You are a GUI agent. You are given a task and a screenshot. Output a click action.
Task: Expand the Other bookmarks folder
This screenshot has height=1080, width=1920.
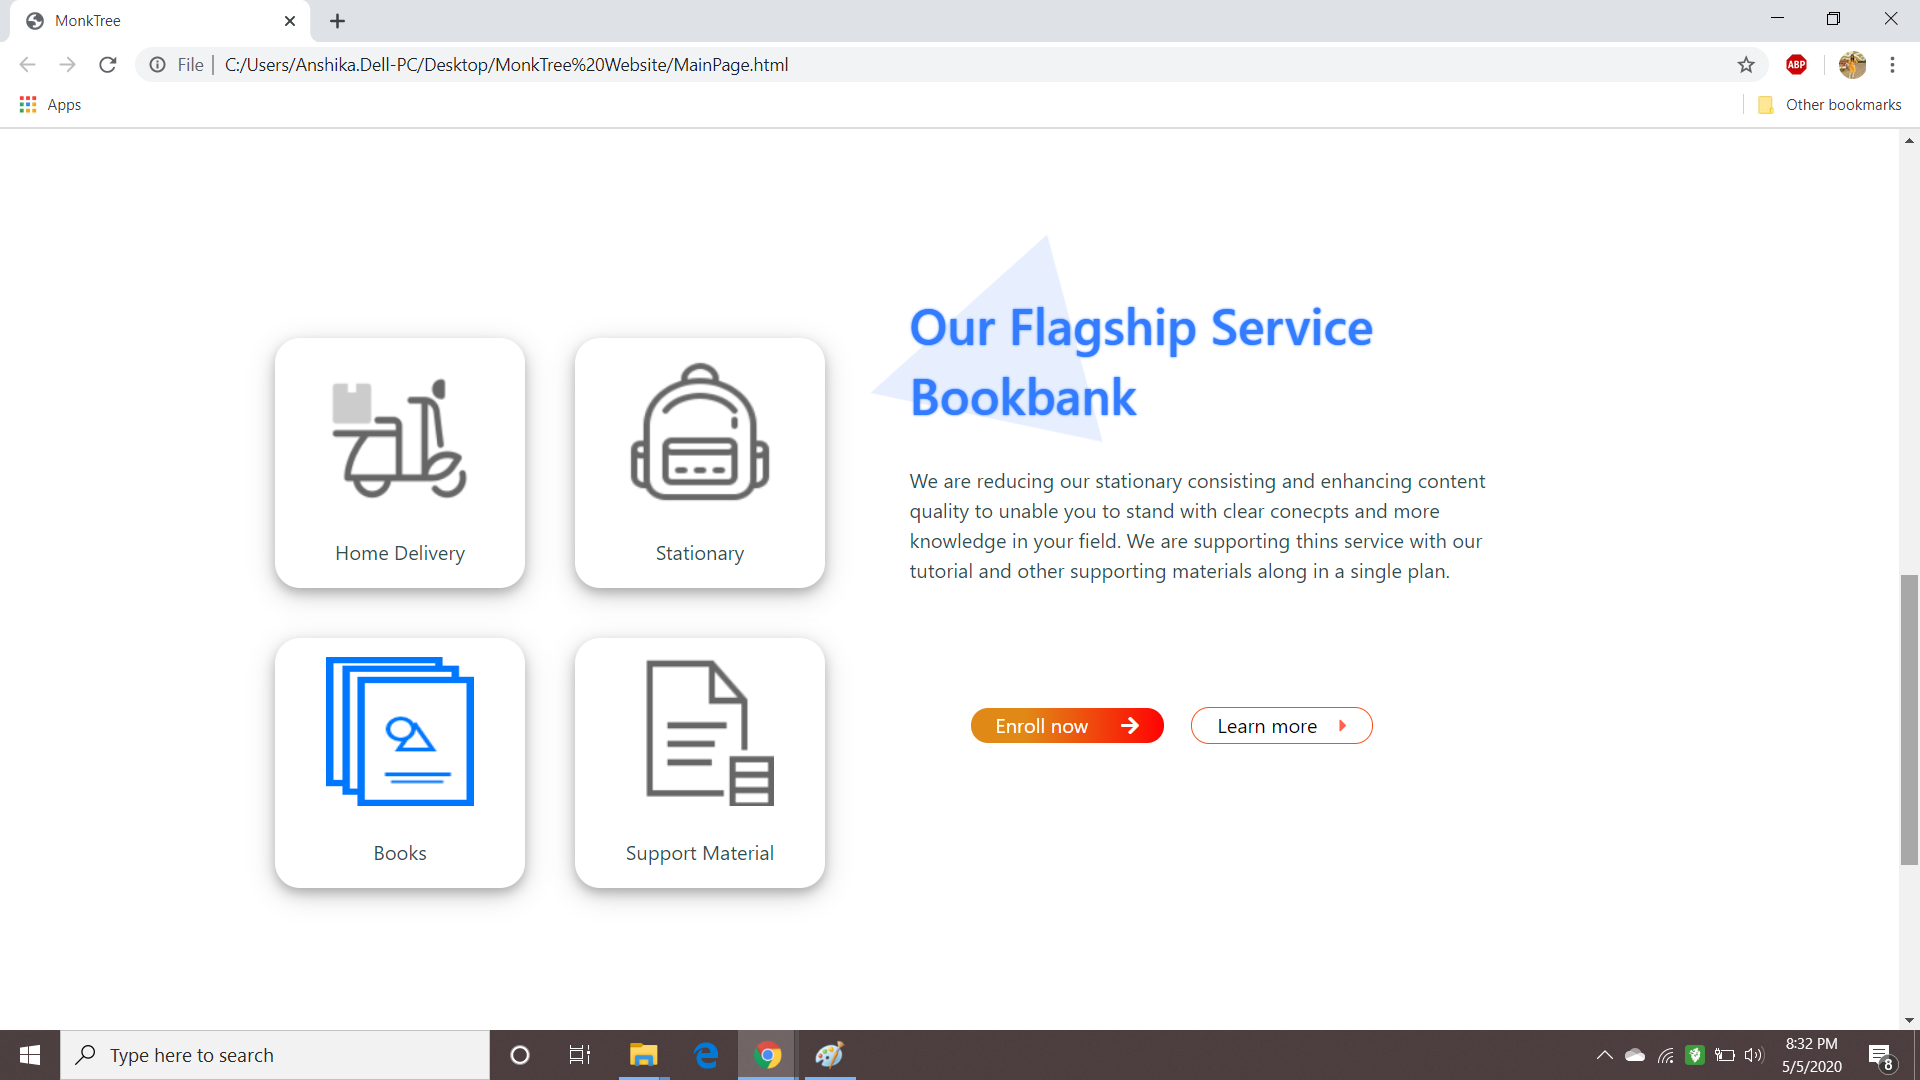[1830, 104]
